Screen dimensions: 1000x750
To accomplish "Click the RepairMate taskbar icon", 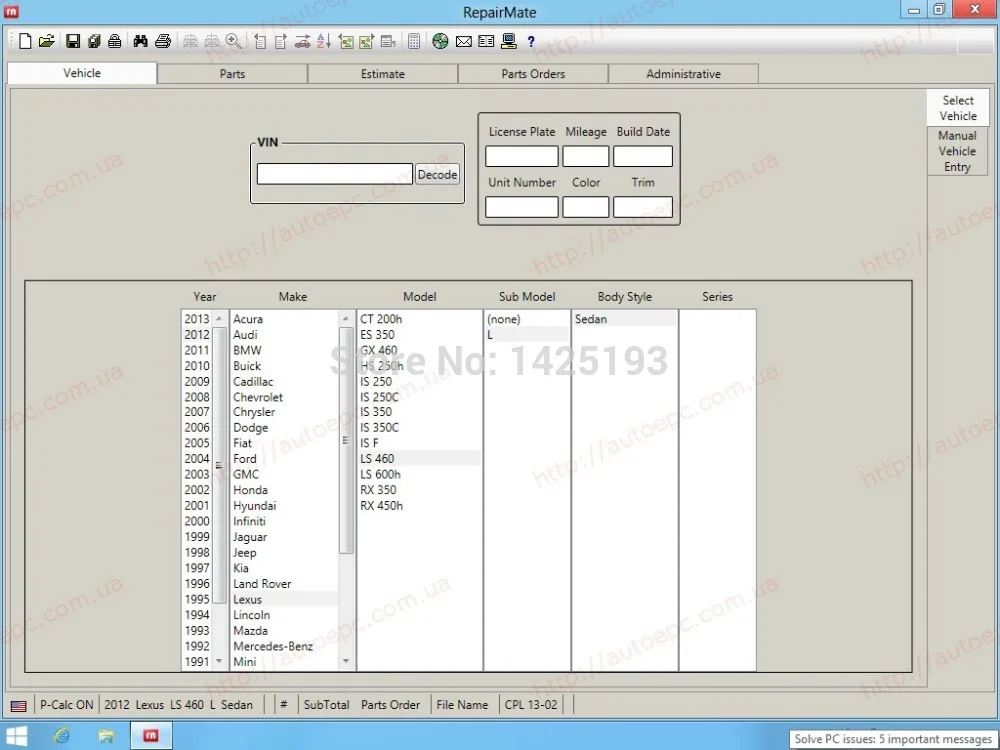I will pos(151,736).
